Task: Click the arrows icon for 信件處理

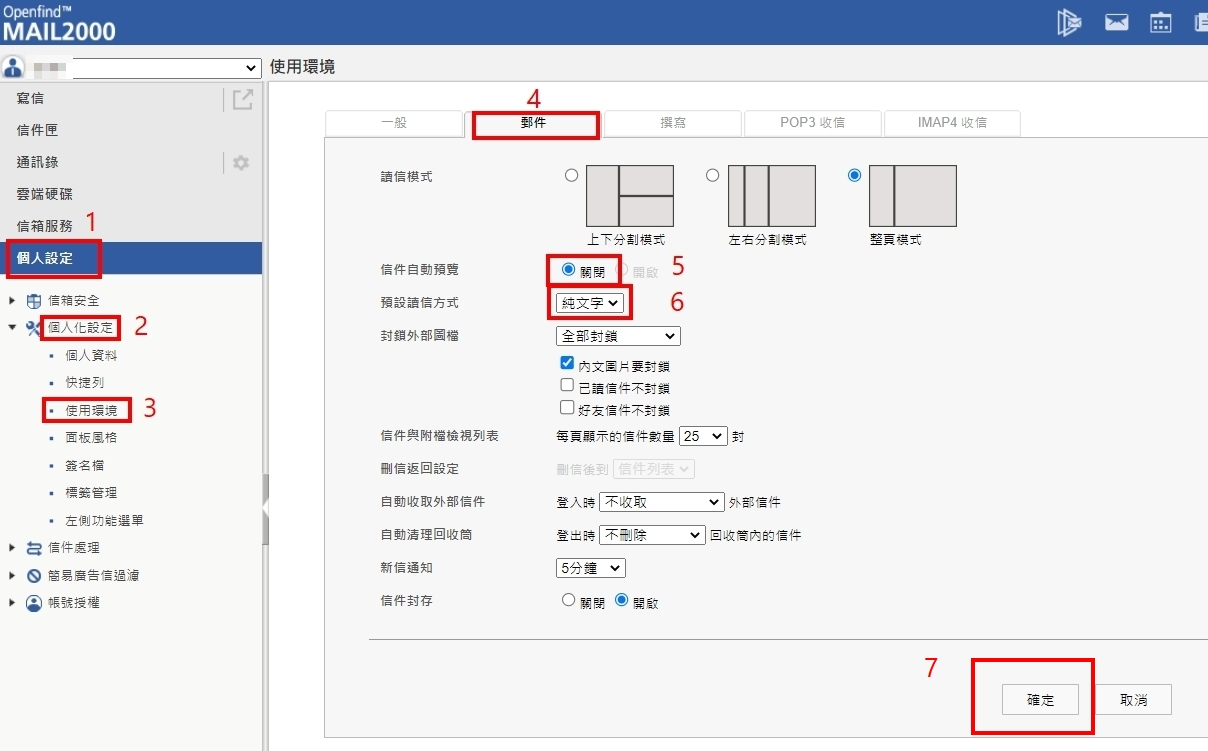Action: (x=34, y=548)
